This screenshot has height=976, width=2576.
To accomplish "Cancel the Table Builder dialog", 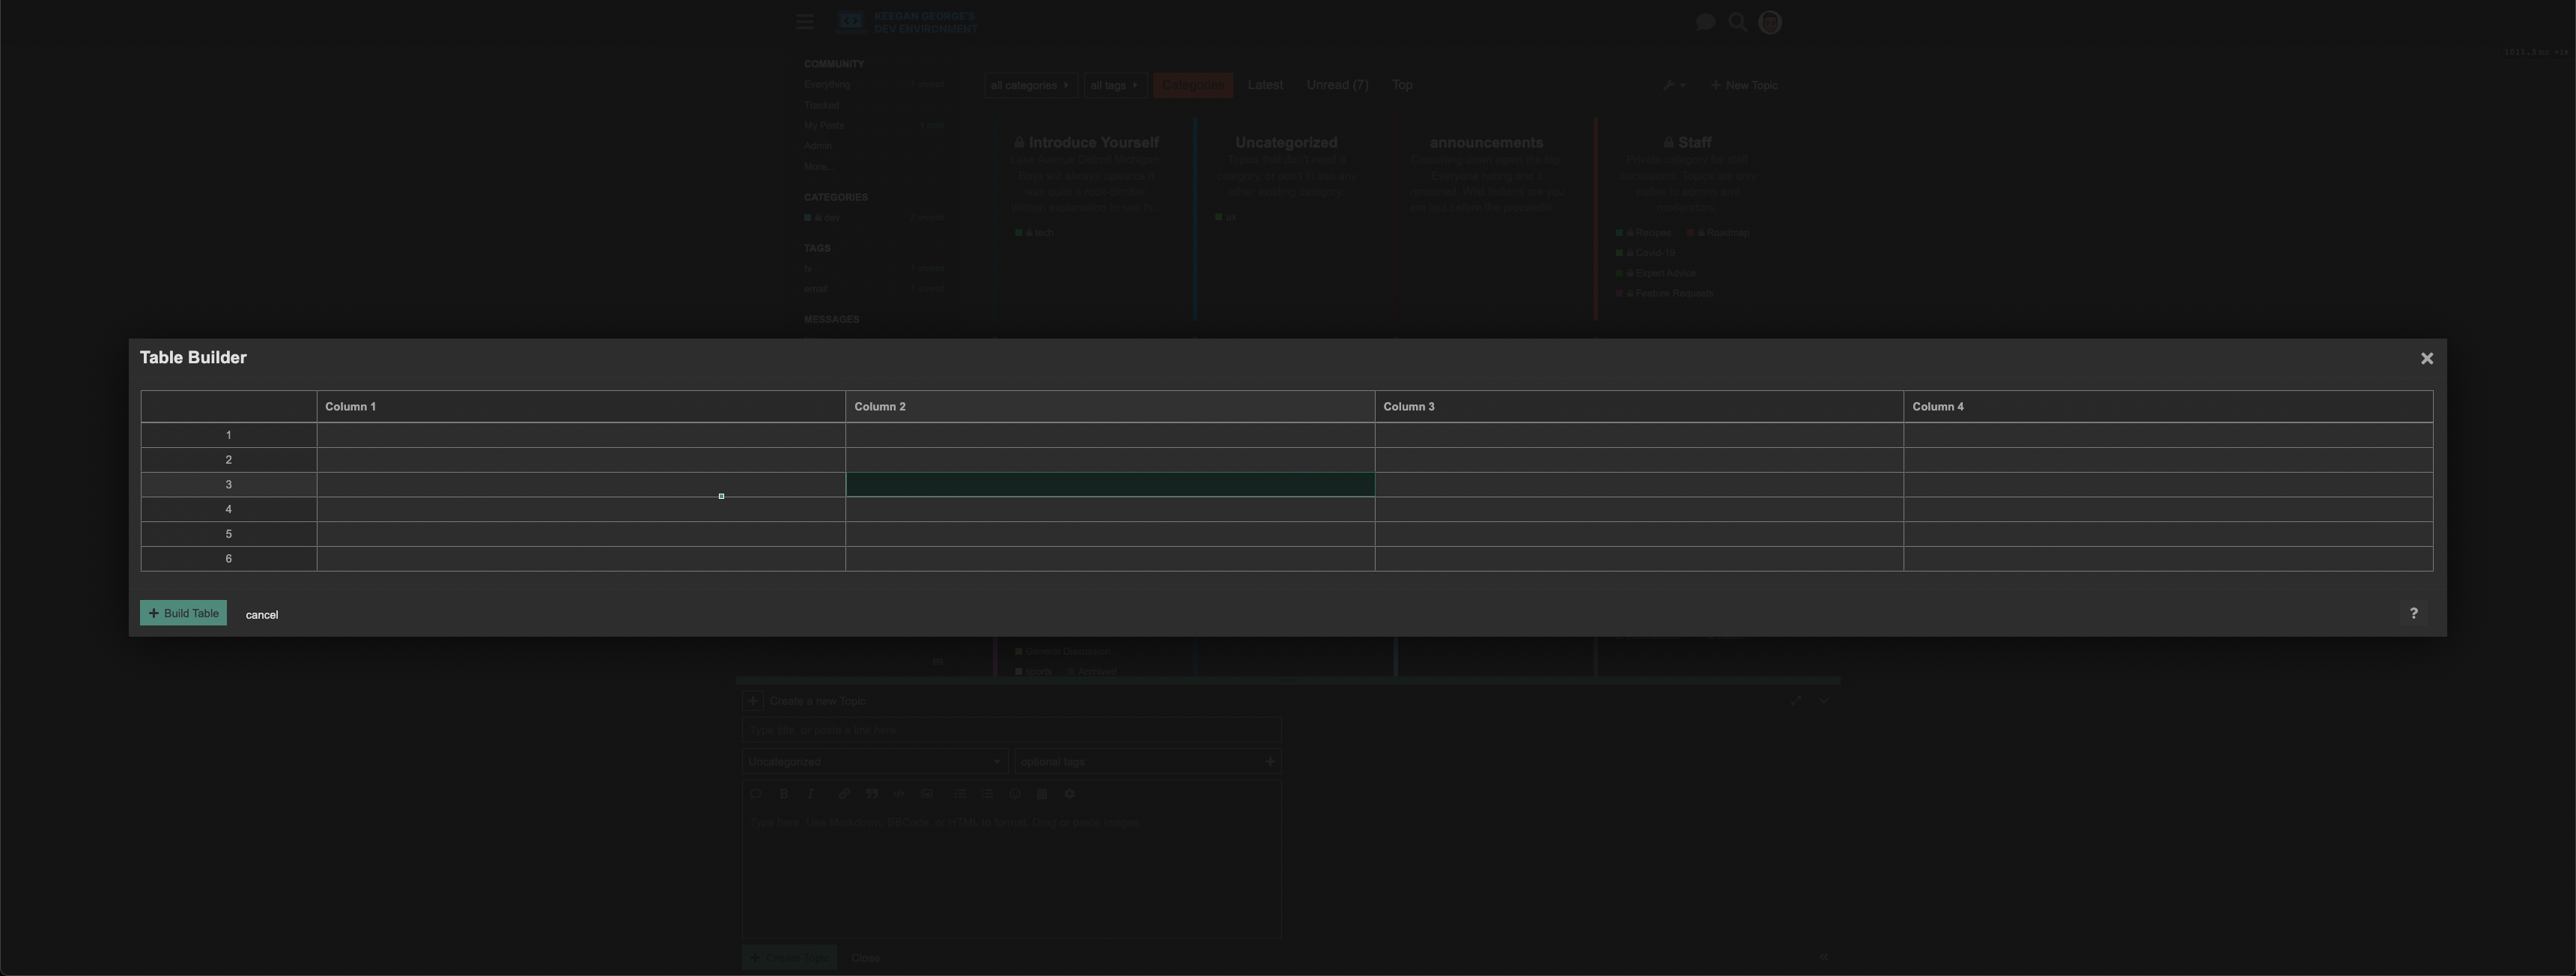I will [x=261, y=614].
